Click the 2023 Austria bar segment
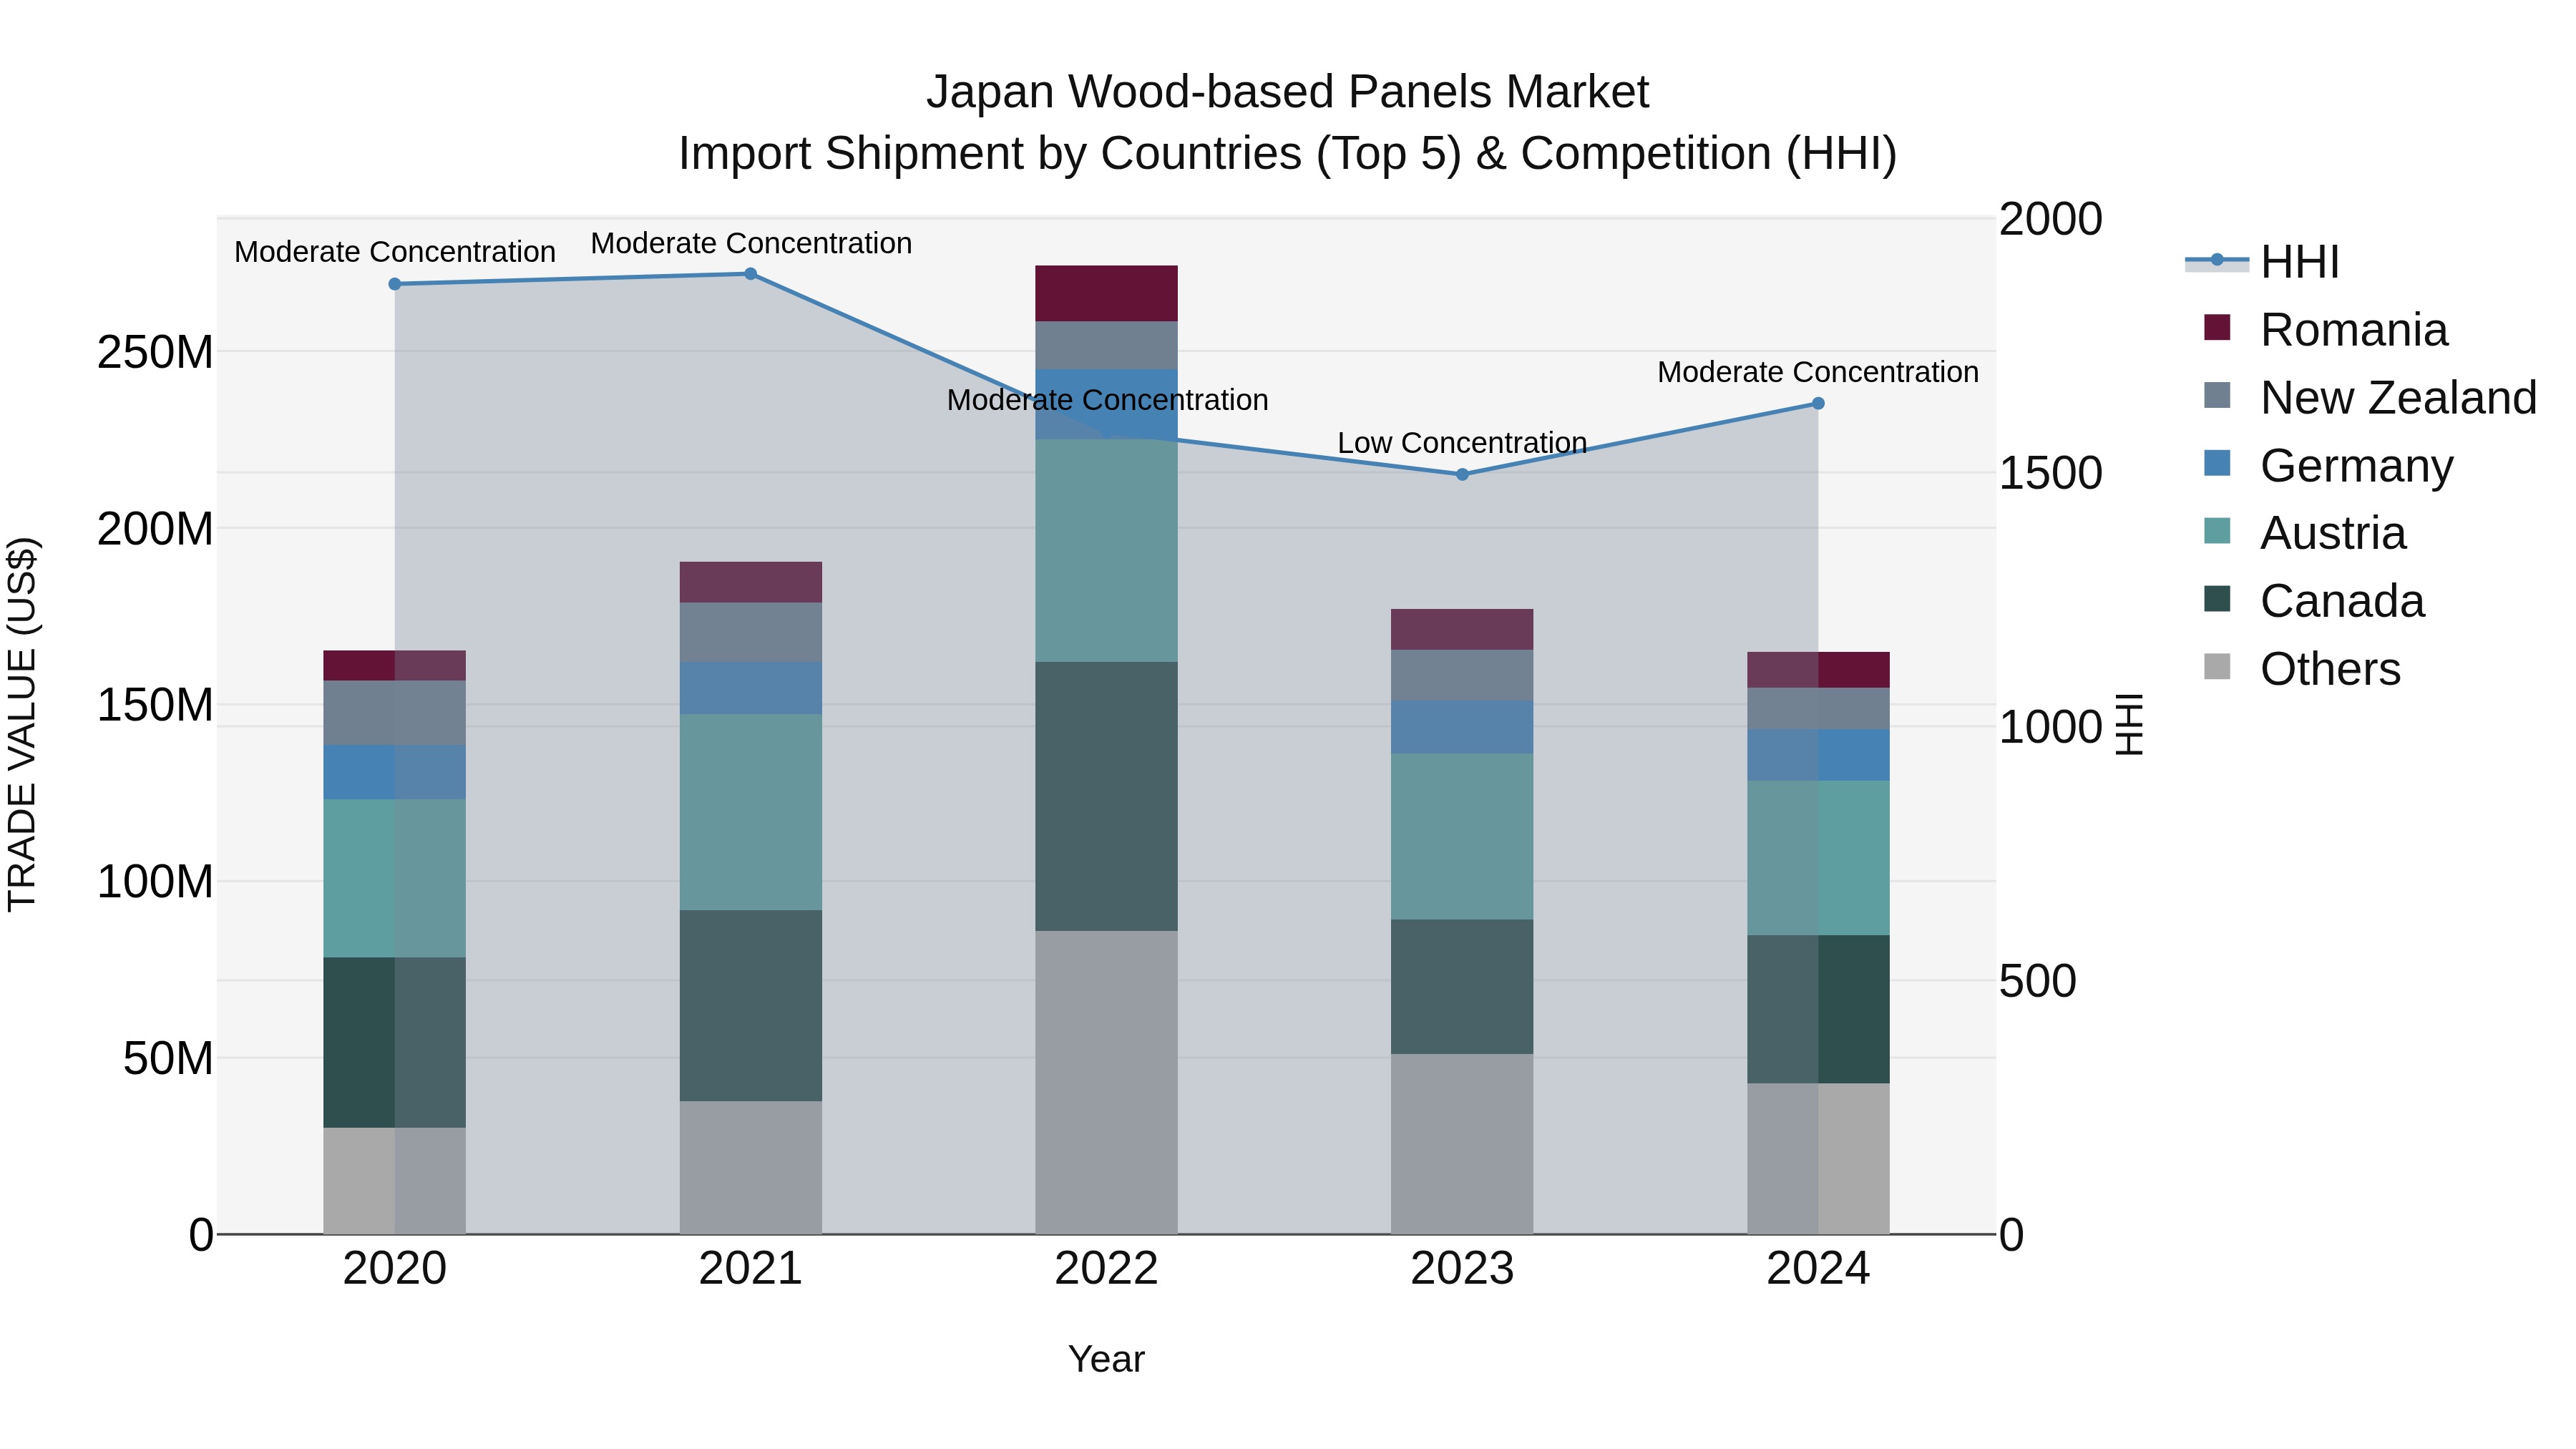Screen dimensions: 2576x1449 (x=1462, y=837)
